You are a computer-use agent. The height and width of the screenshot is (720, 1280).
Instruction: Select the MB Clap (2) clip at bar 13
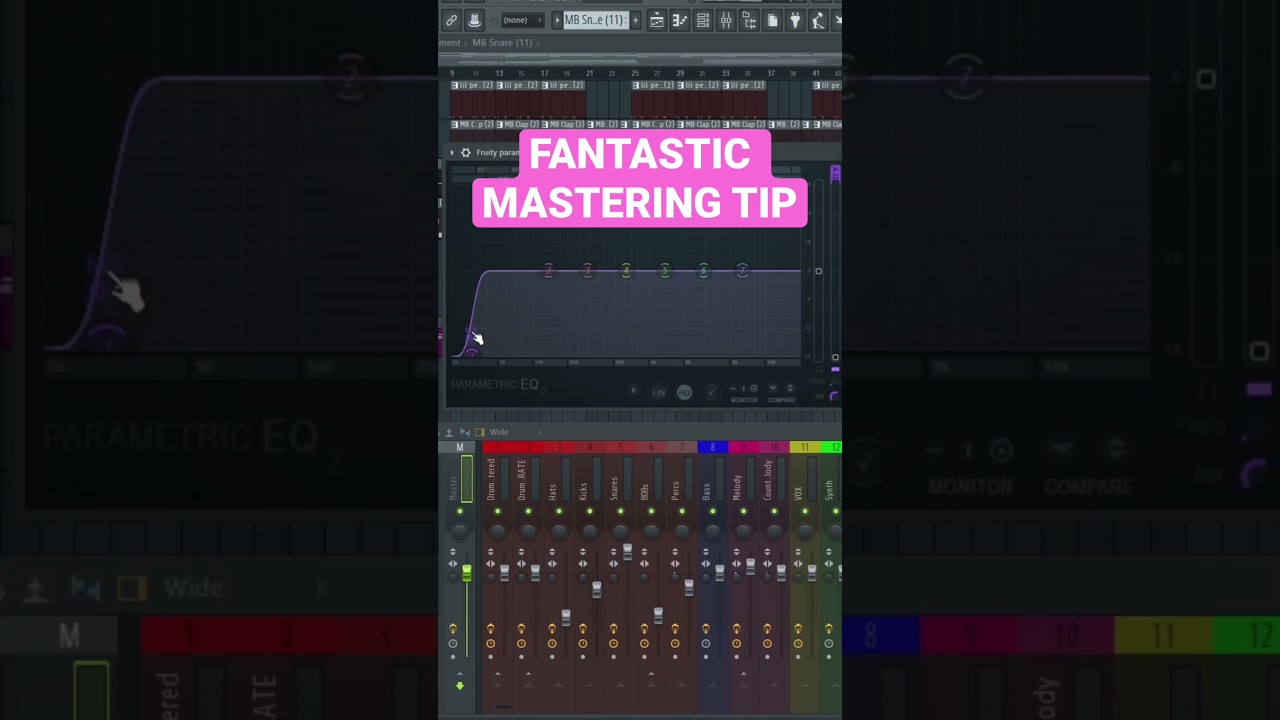(518, 124)
